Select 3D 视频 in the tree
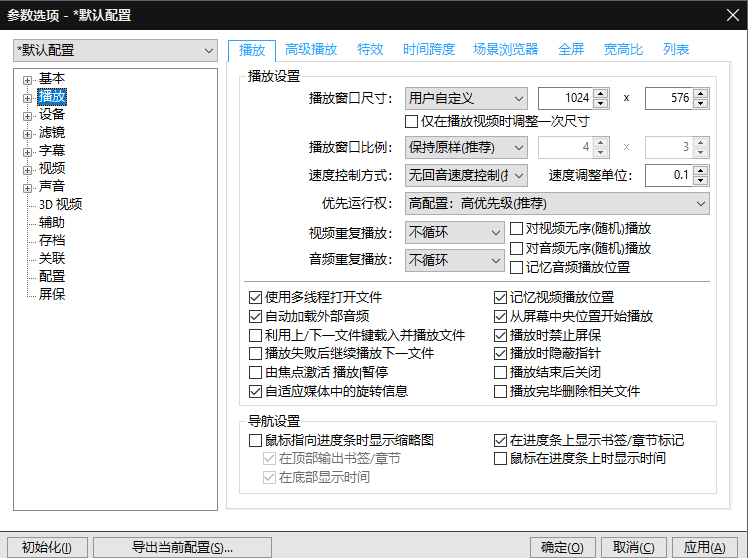 (x=60, y=205)
